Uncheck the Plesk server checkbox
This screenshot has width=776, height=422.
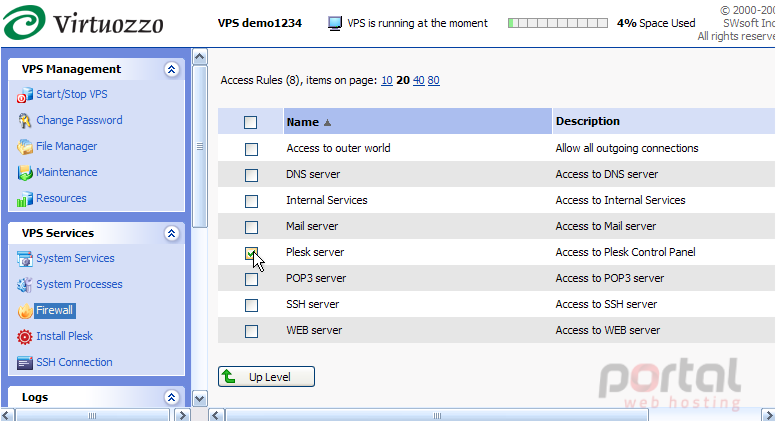pos(251,253)
